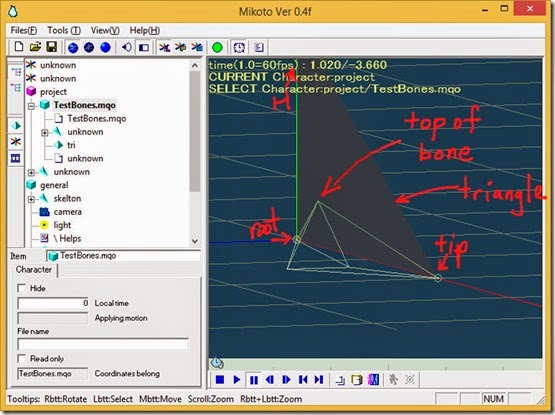Select the TestBones.mqo file child item
Image resolution: width=555 pixels, height=415 pixels.
click(x=96, y=119)
